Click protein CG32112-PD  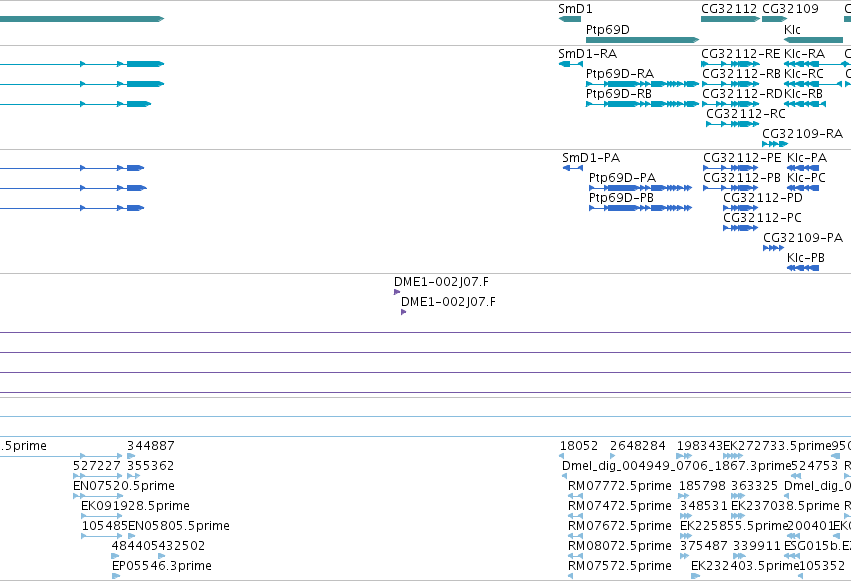(x=741, y=208)
